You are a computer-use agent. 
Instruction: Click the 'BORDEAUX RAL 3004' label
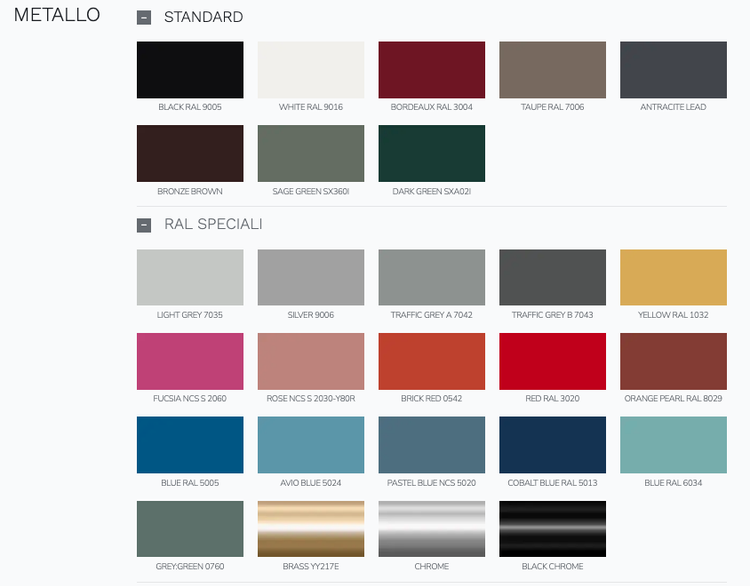pos(431,107)
